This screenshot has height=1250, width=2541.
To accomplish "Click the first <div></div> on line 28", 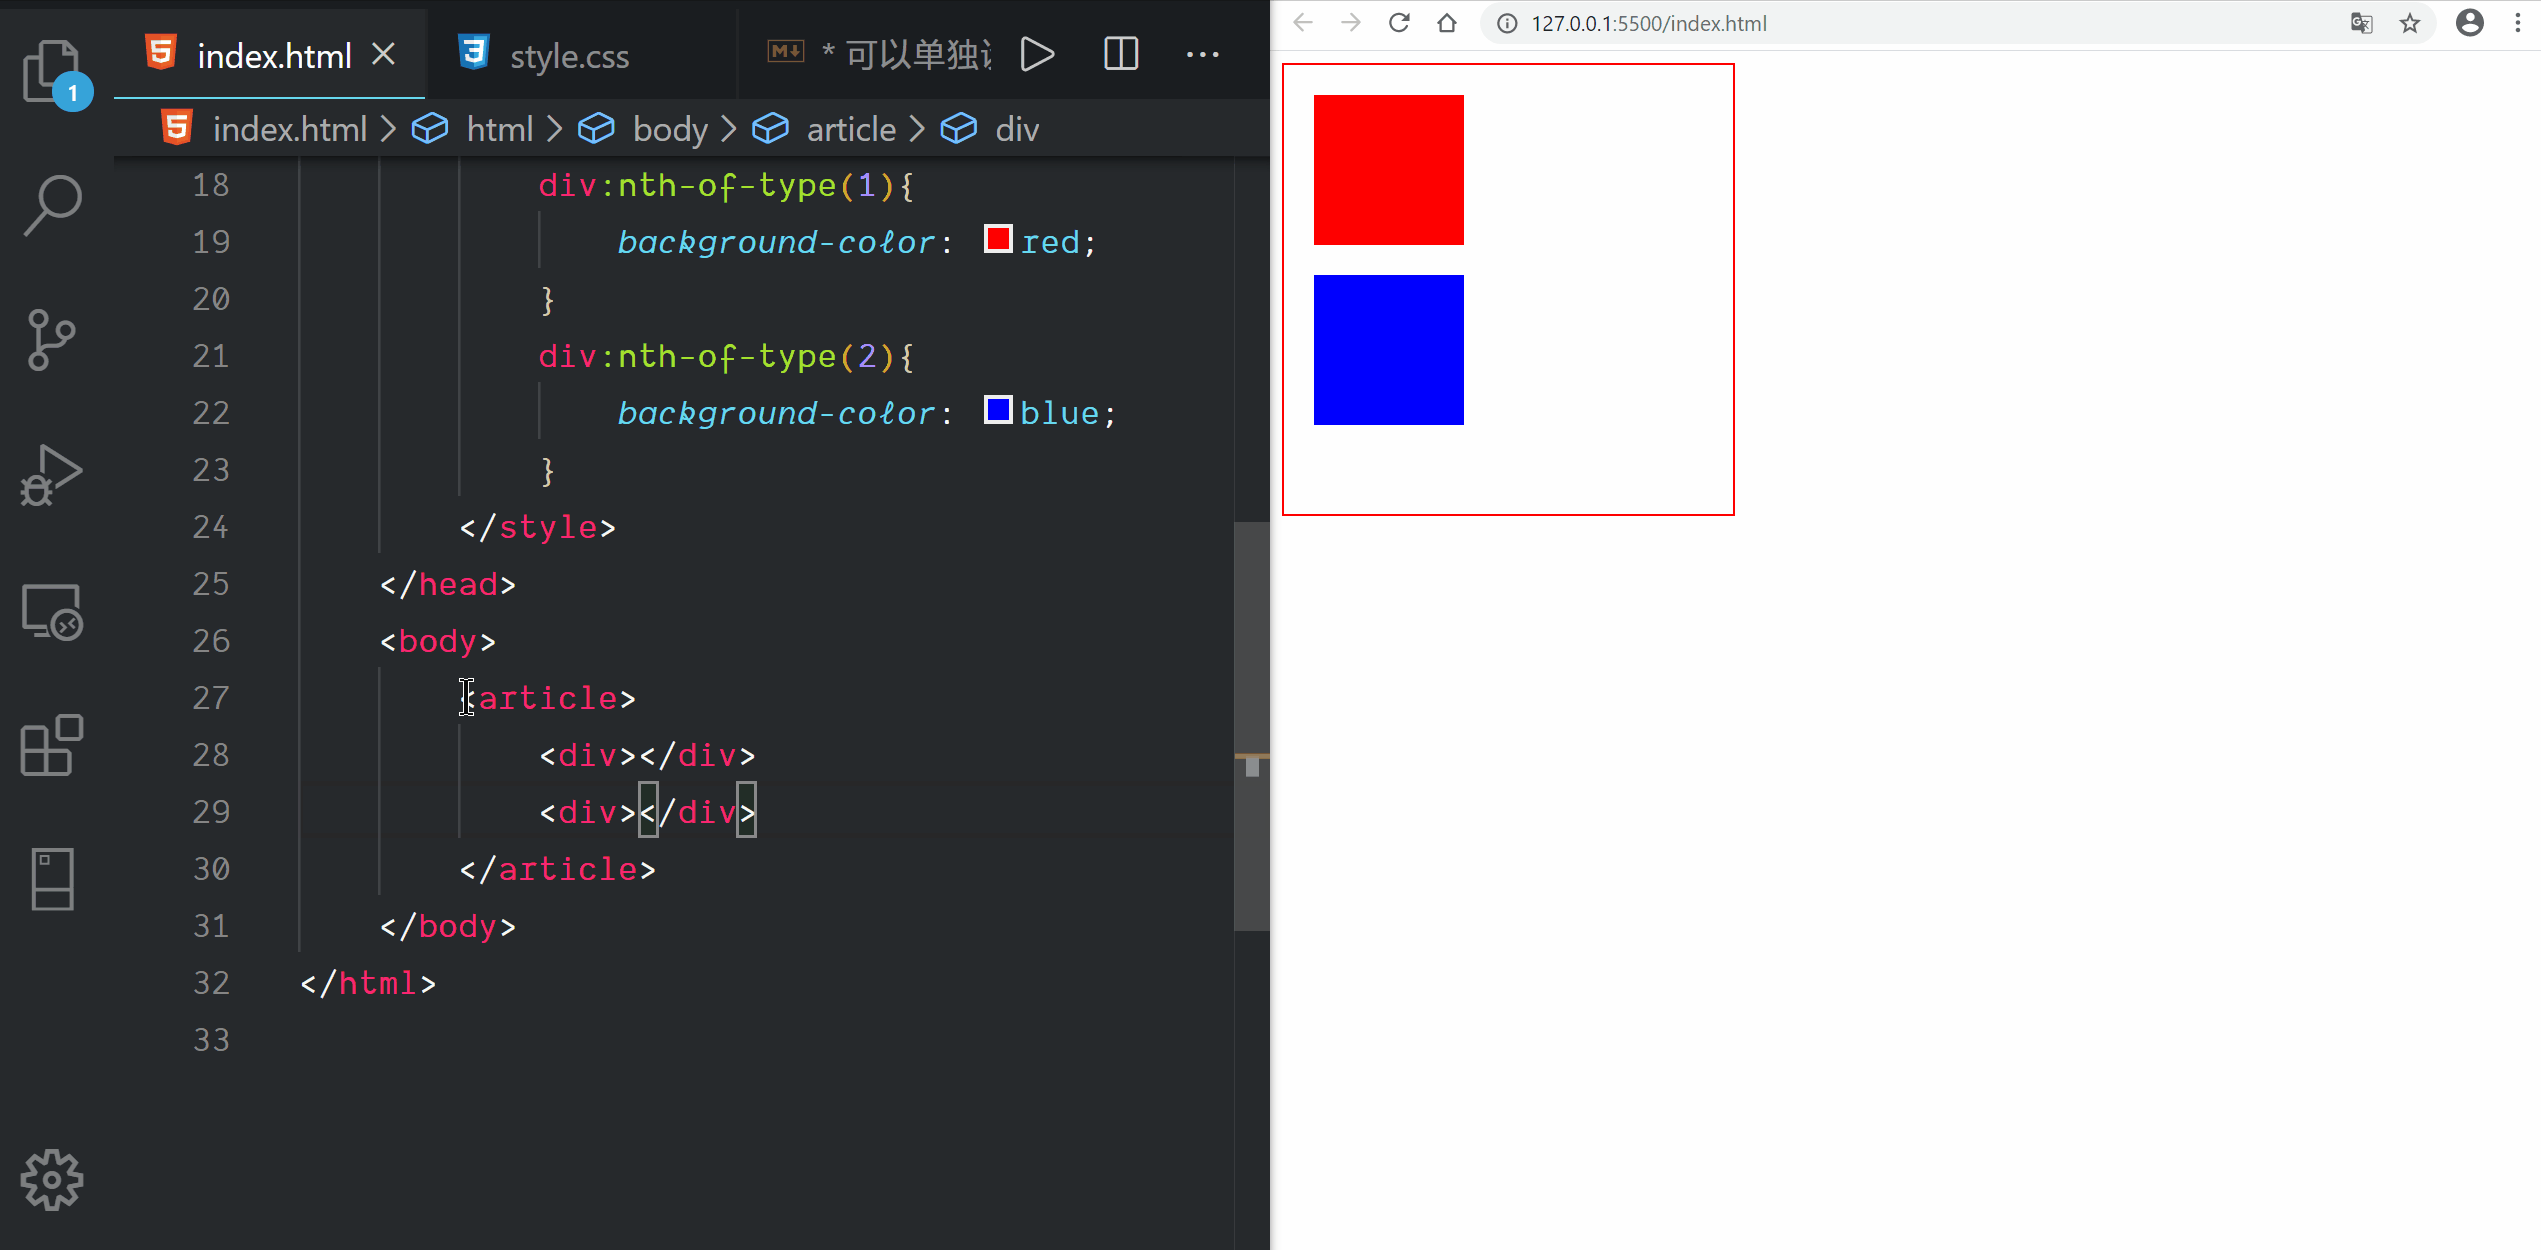I will click(x=647, y=755).
